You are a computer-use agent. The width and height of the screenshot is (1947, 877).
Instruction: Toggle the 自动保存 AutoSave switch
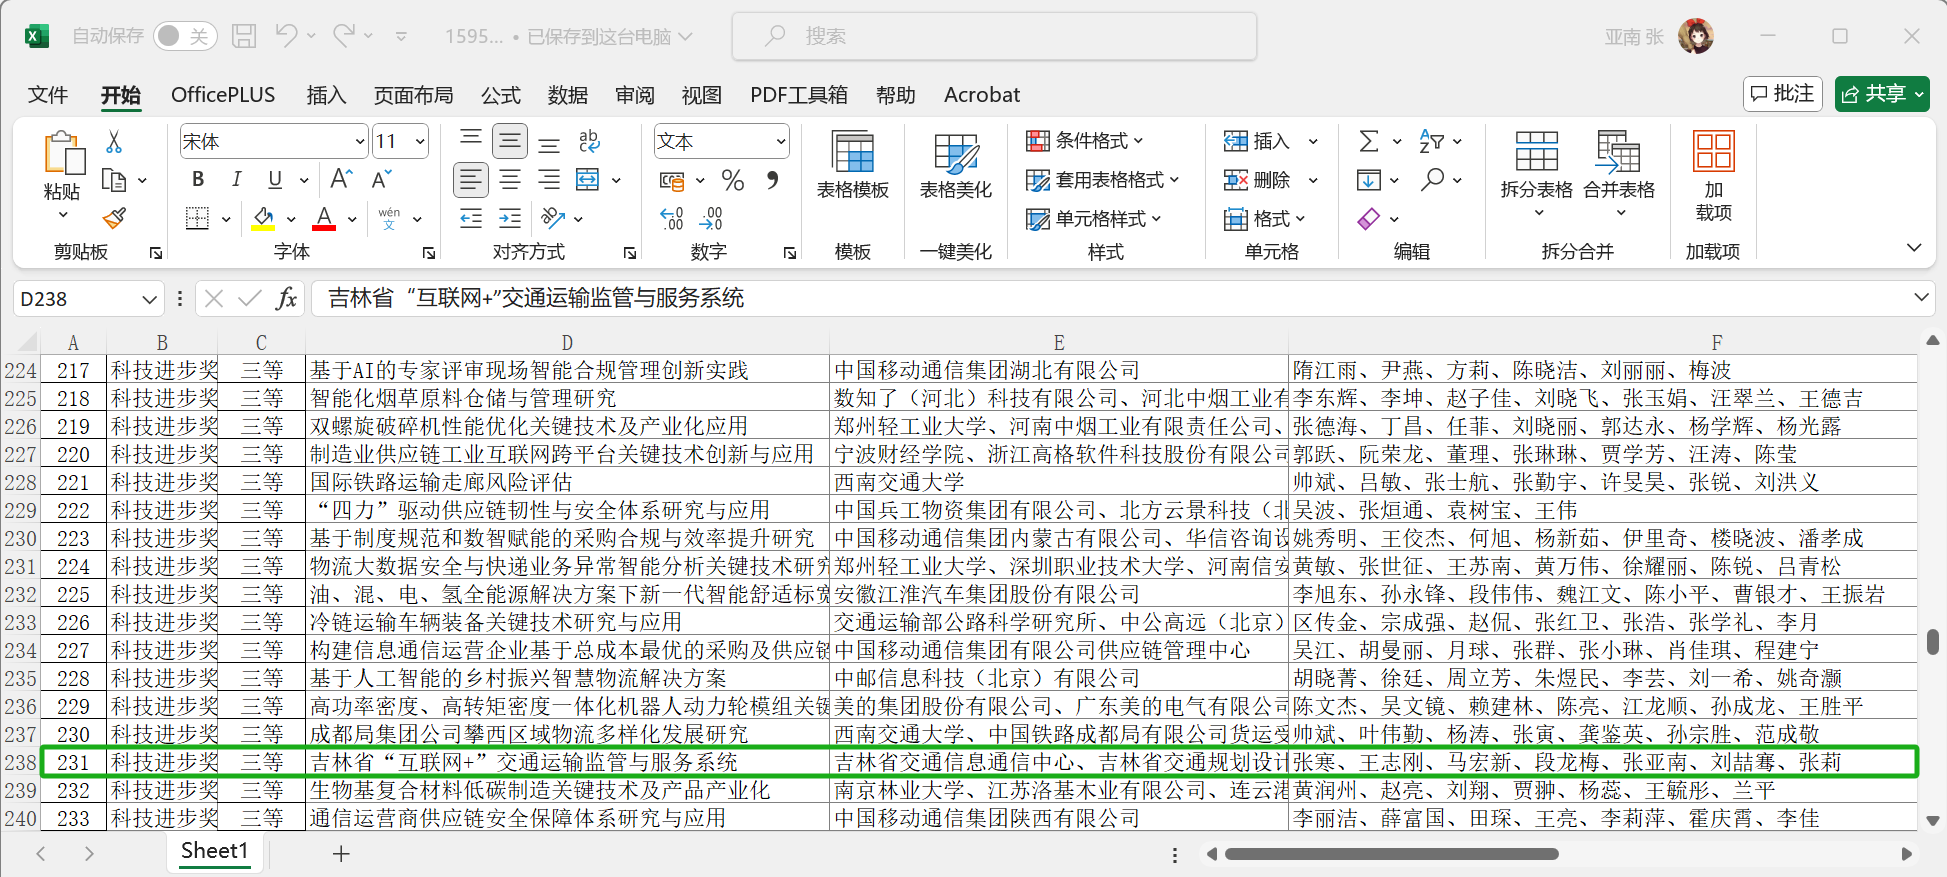point(181,36)
